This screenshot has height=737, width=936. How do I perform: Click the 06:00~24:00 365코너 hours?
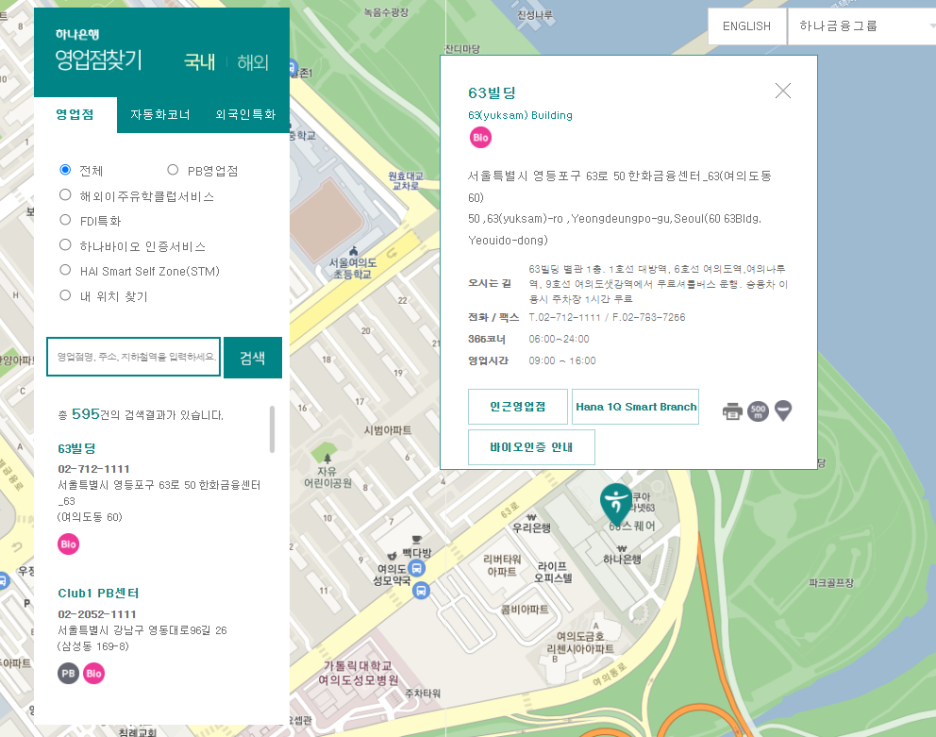coord(559,339)
